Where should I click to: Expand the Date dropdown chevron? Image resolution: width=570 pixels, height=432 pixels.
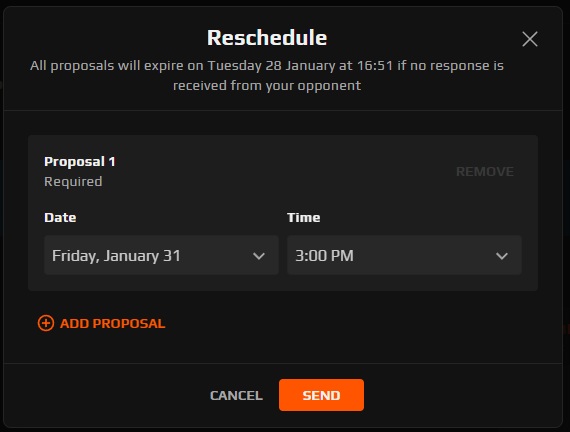[259, 256]
